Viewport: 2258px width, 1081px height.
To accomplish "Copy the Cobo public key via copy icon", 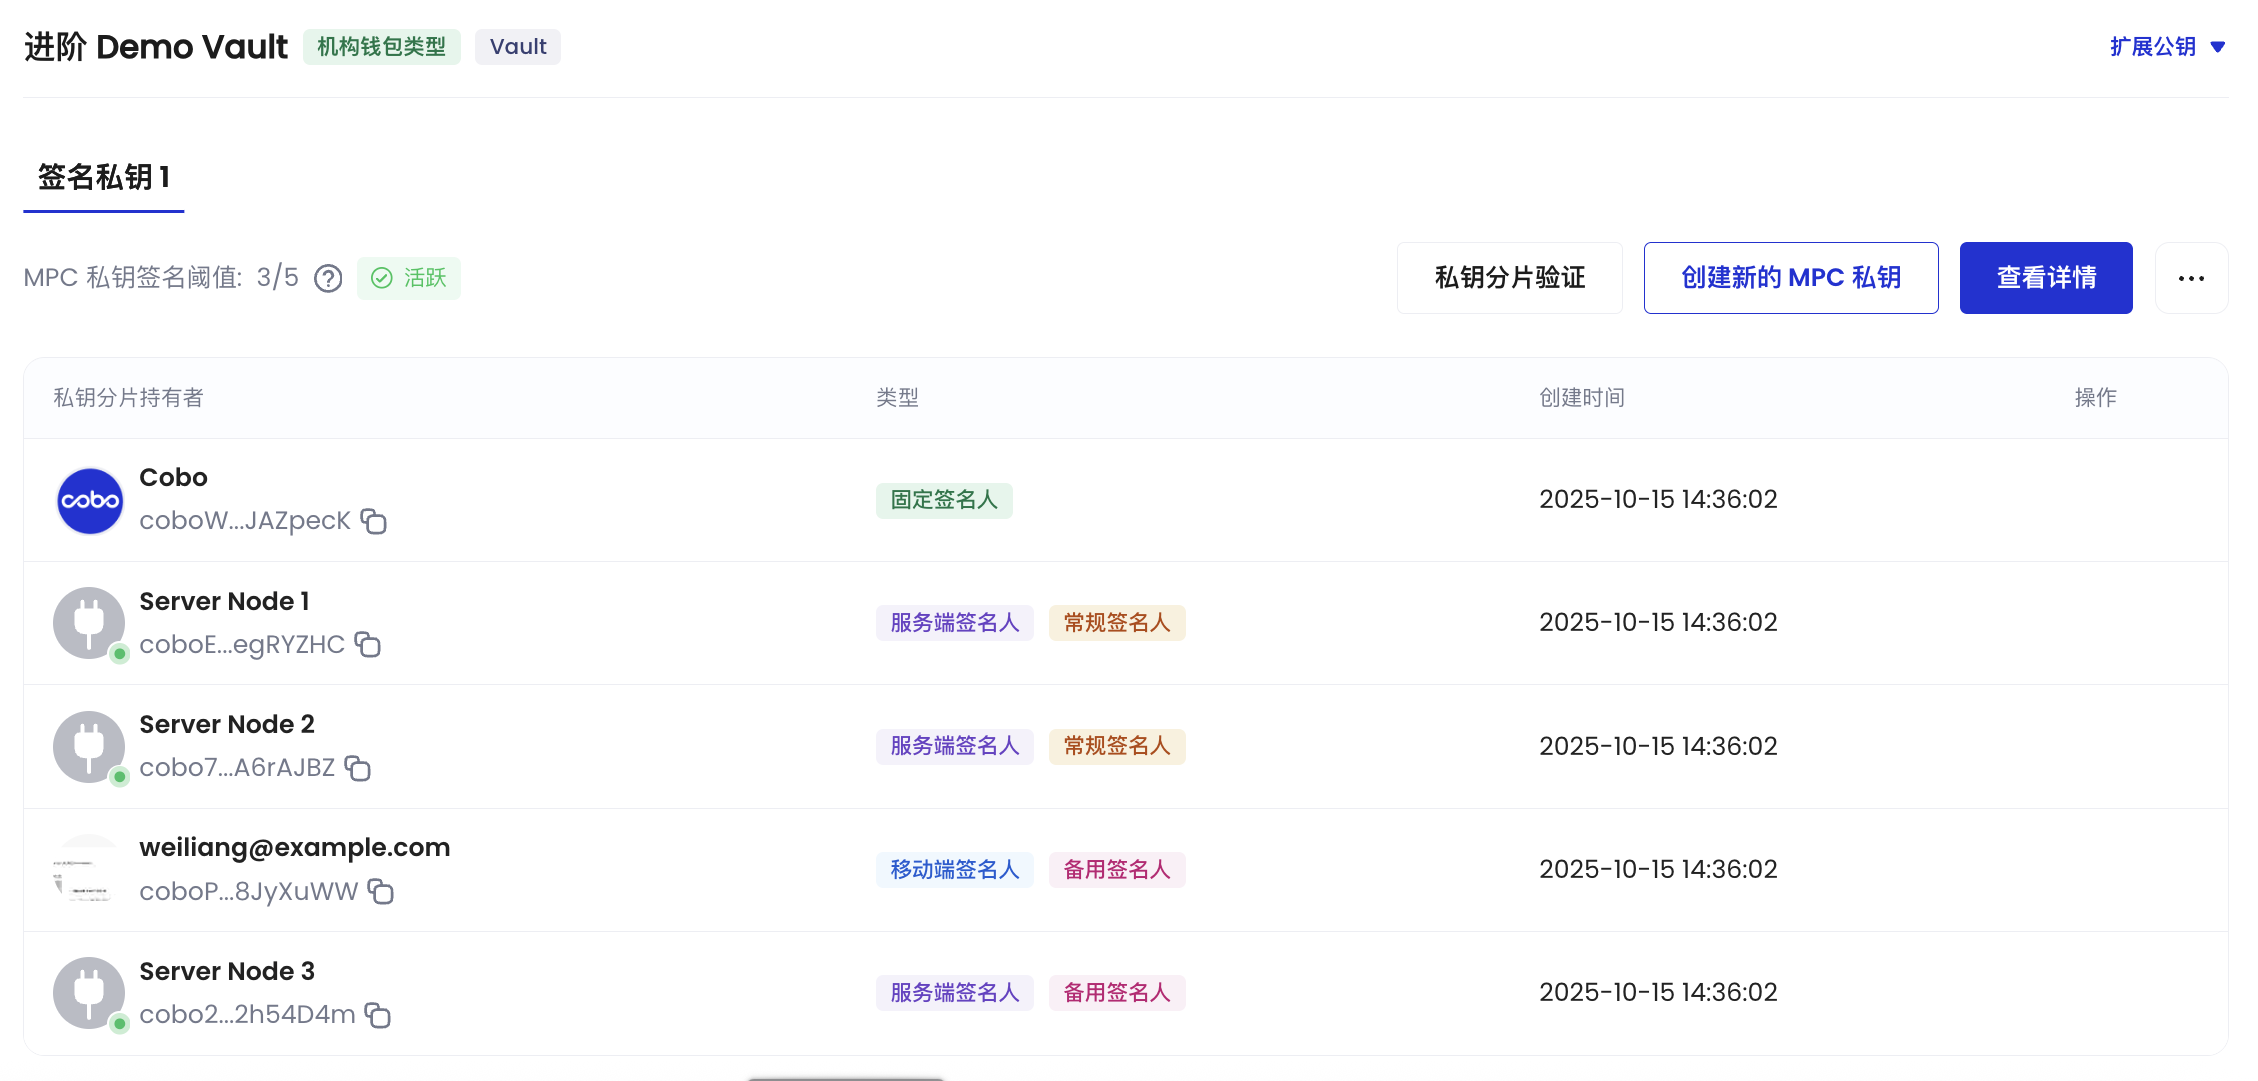I will [374, 521].
